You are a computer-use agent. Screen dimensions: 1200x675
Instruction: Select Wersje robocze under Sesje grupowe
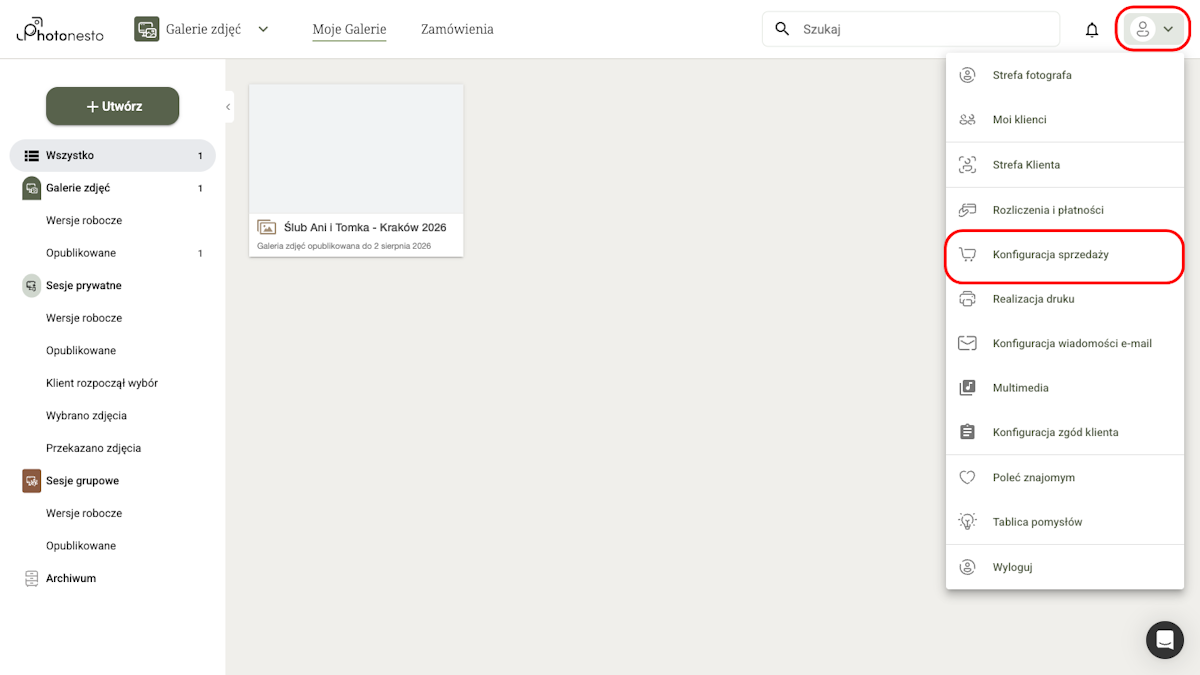(84, 513)
